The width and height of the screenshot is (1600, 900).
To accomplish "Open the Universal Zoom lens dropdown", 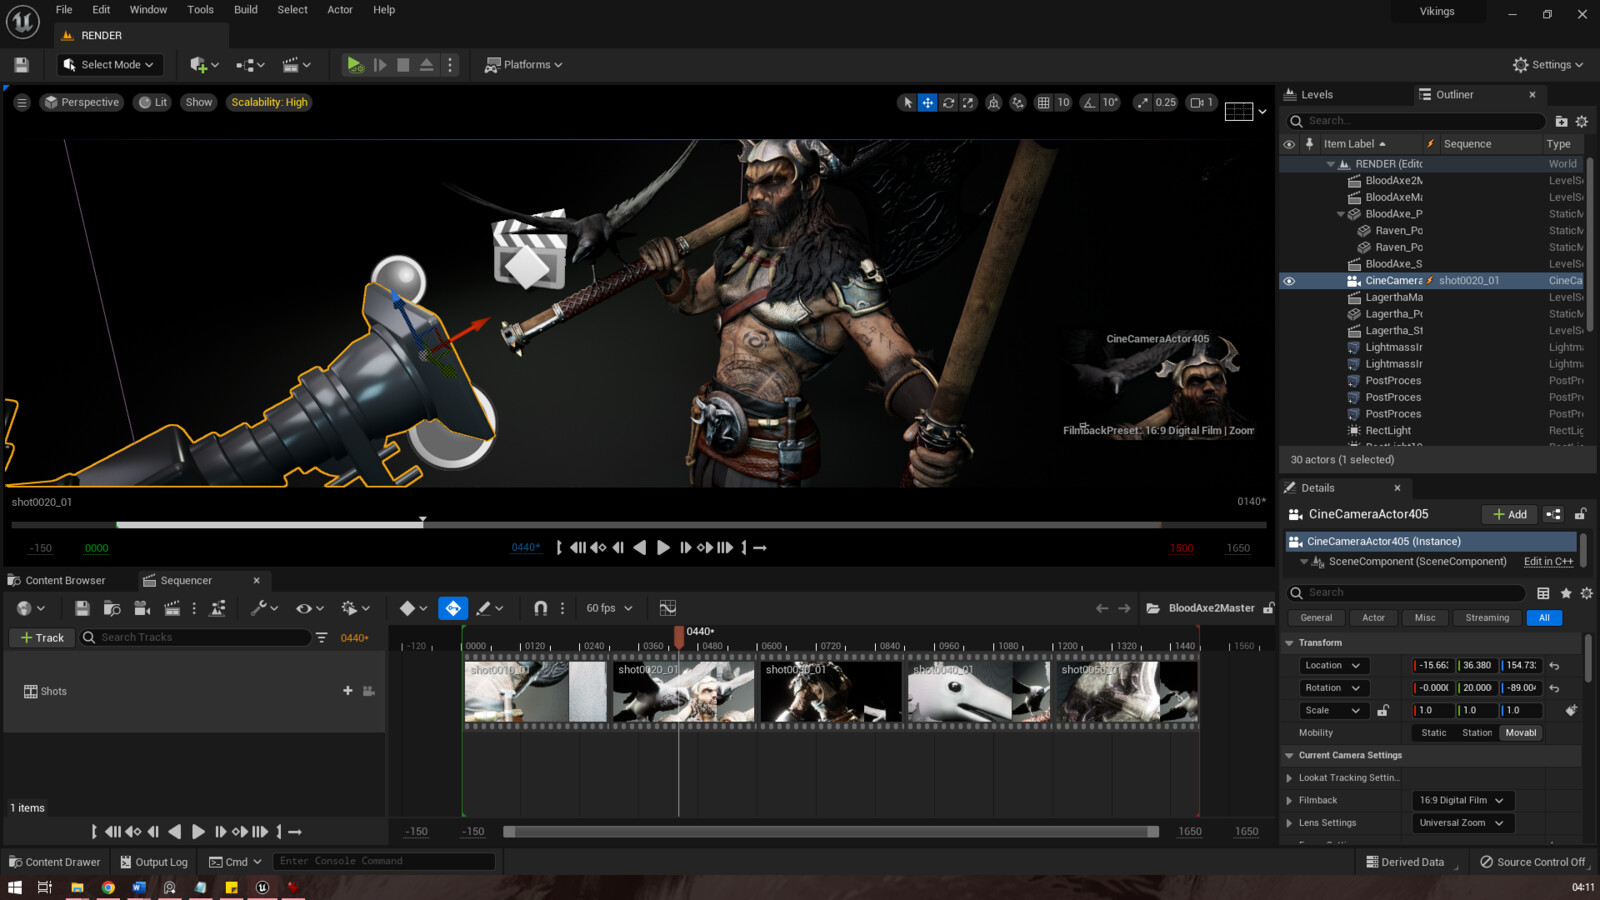I will 1462,823.
